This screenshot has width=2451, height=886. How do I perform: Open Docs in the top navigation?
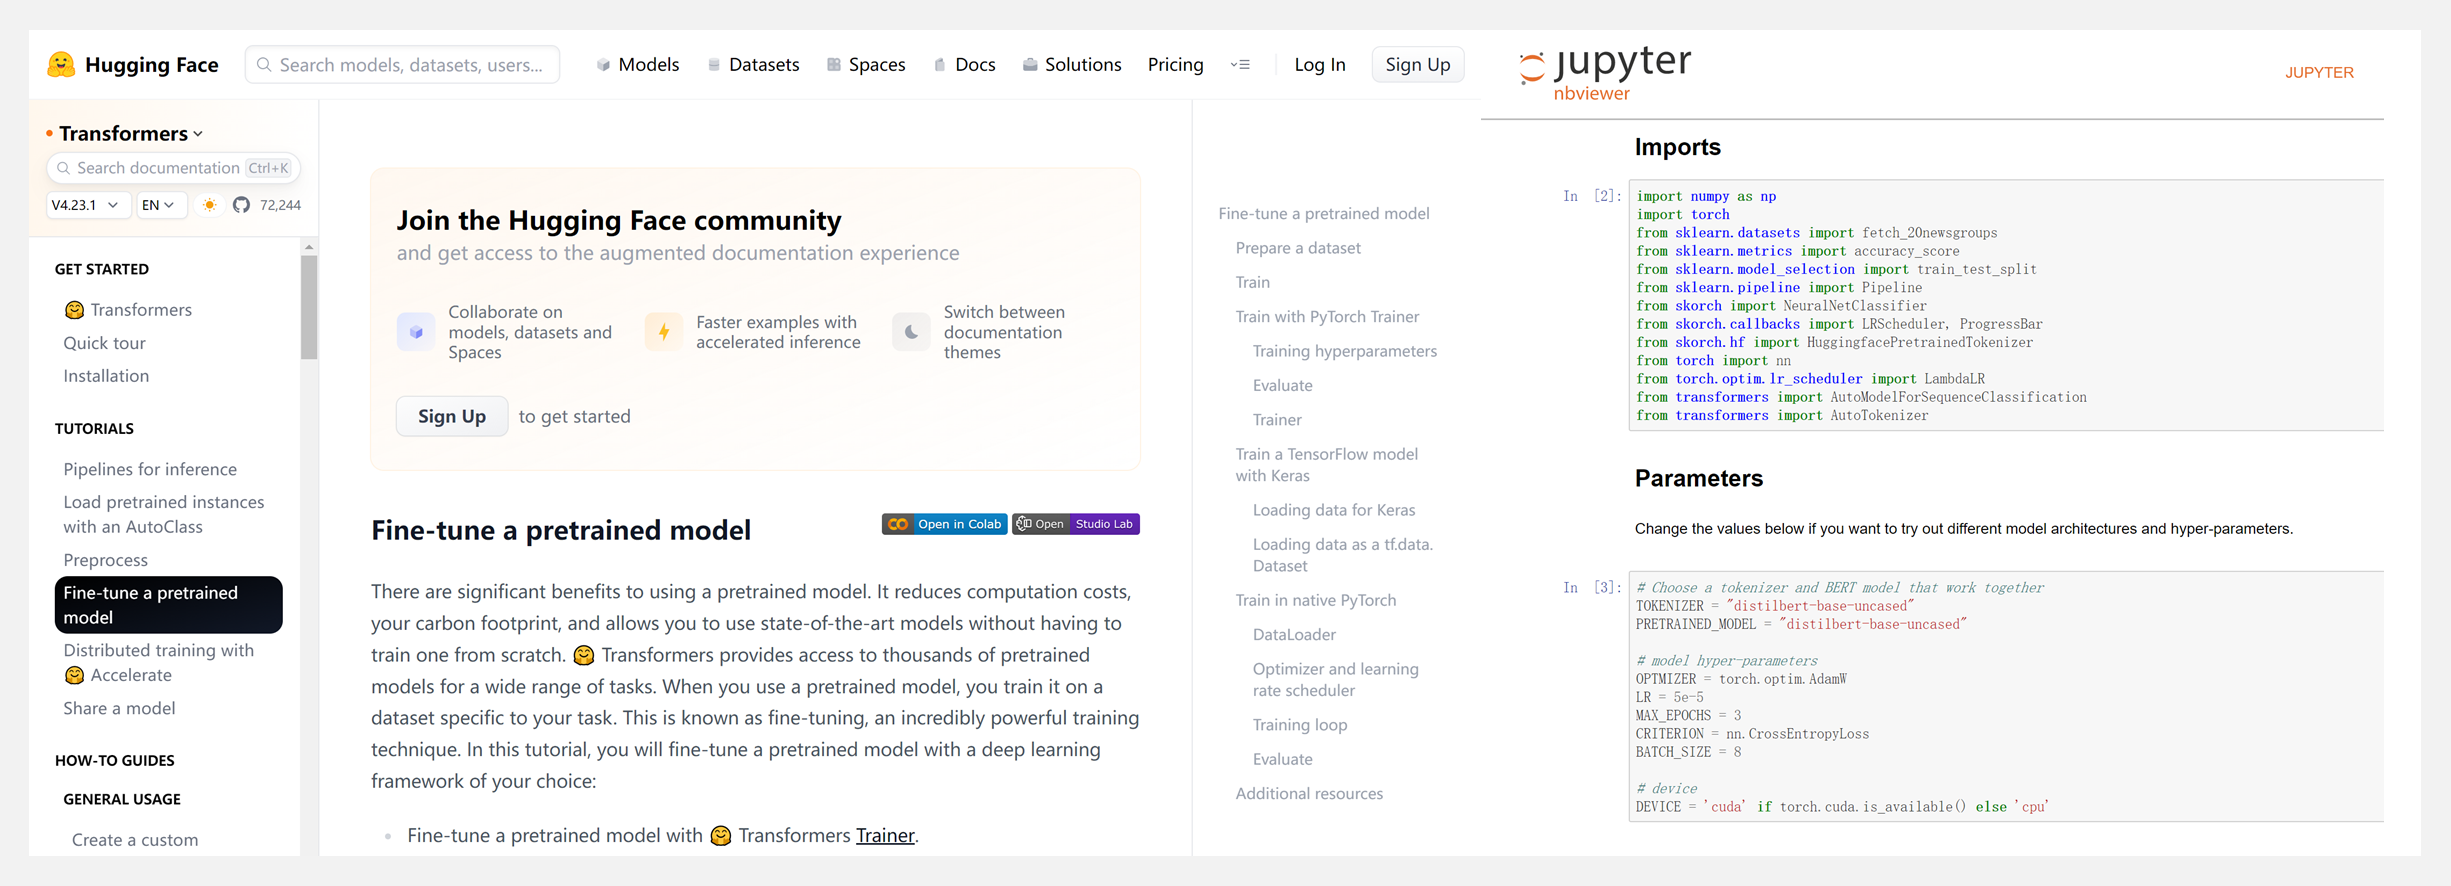point(965,65)
